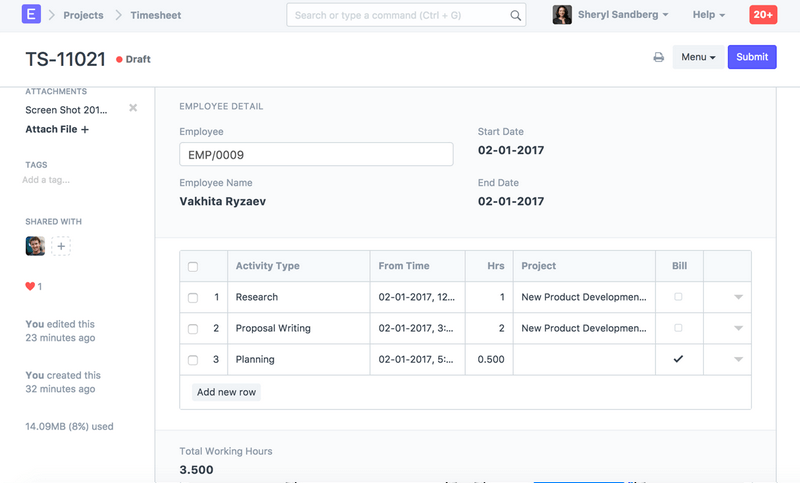Screen dimensions: 800x483
Task: Click Add new row button
Action: [x=226, y=392]
